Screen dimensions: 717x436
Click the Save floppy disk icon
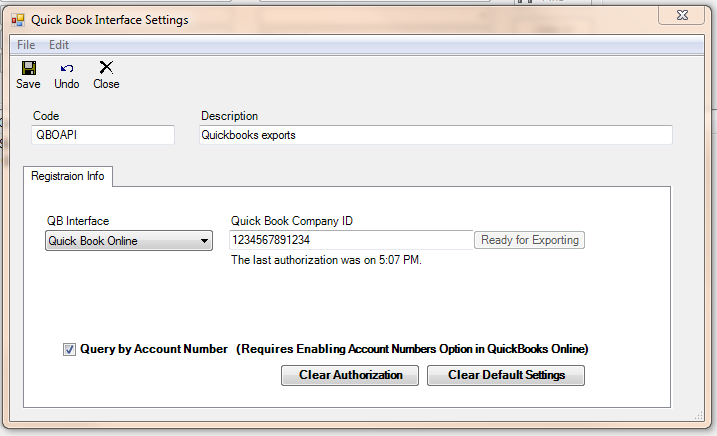(x=29, y=68)
